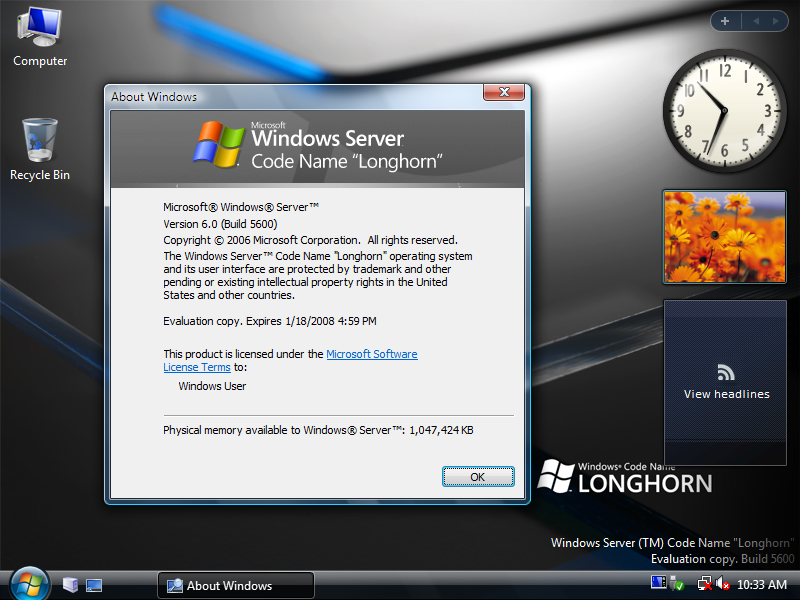Click the About Windows title bar text
The image size is (800, 600).
[154, 97]
